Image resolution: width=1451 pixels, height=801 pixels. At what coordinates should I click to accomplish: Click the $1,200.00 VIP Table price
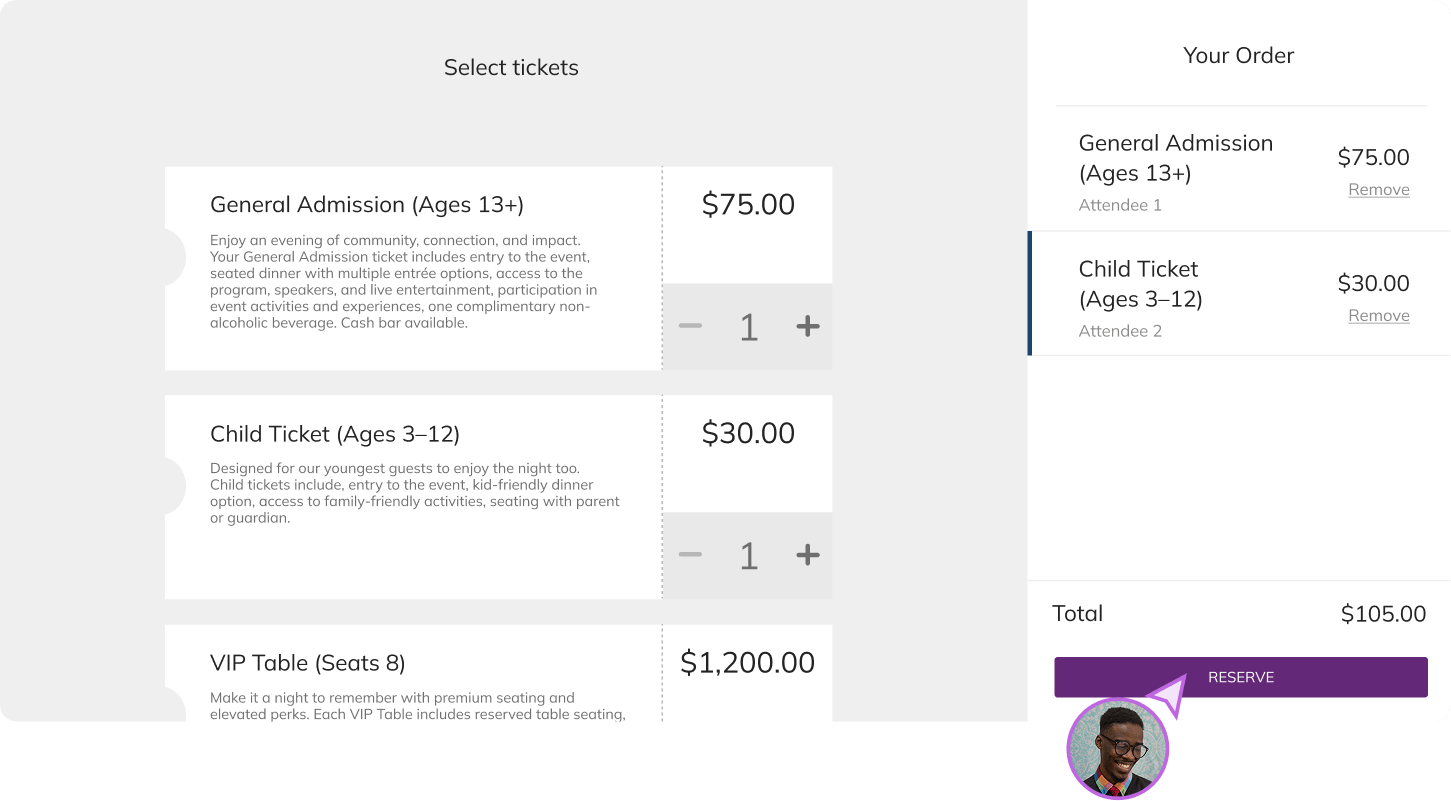click(747, 662)
